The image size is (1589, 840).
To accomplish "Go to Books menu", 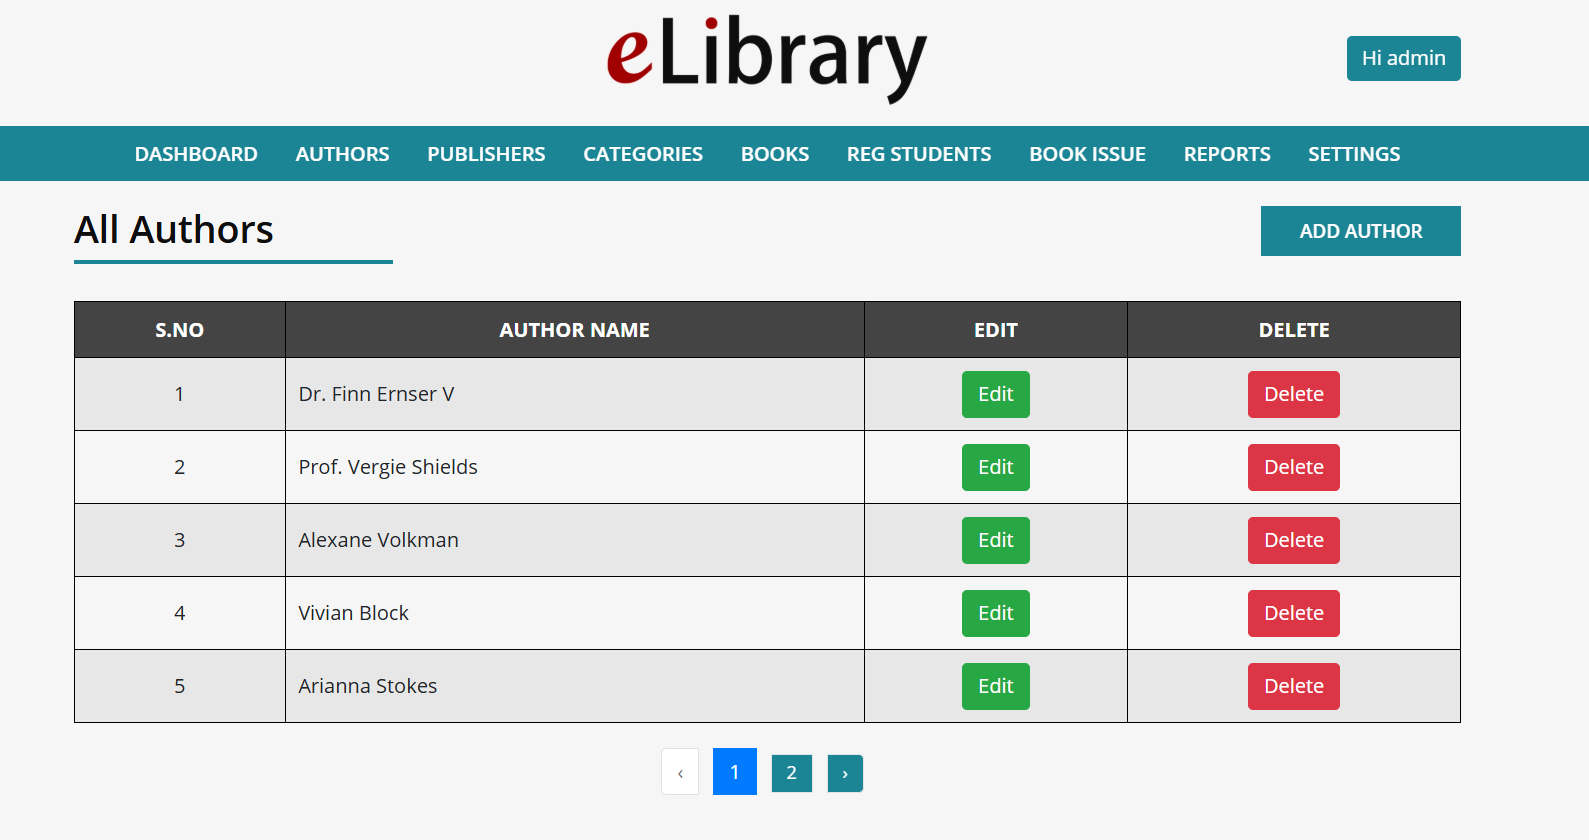I will click(775, 154).
